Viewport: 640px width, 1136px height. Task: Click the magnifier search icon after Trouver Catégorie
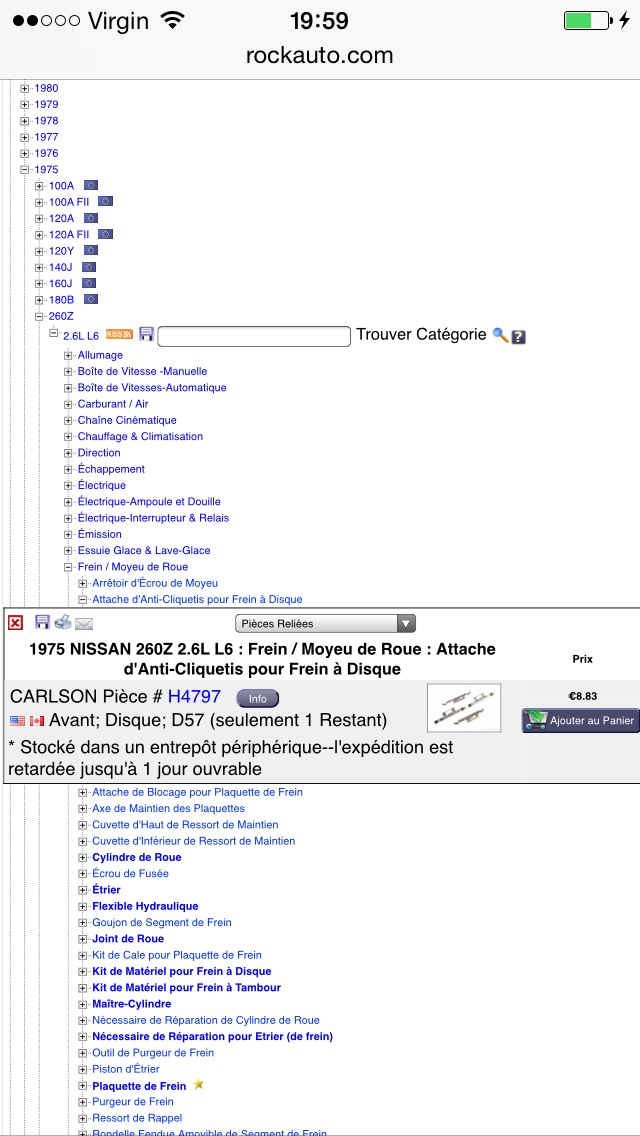pyautogui.click(x=500, y=336)
